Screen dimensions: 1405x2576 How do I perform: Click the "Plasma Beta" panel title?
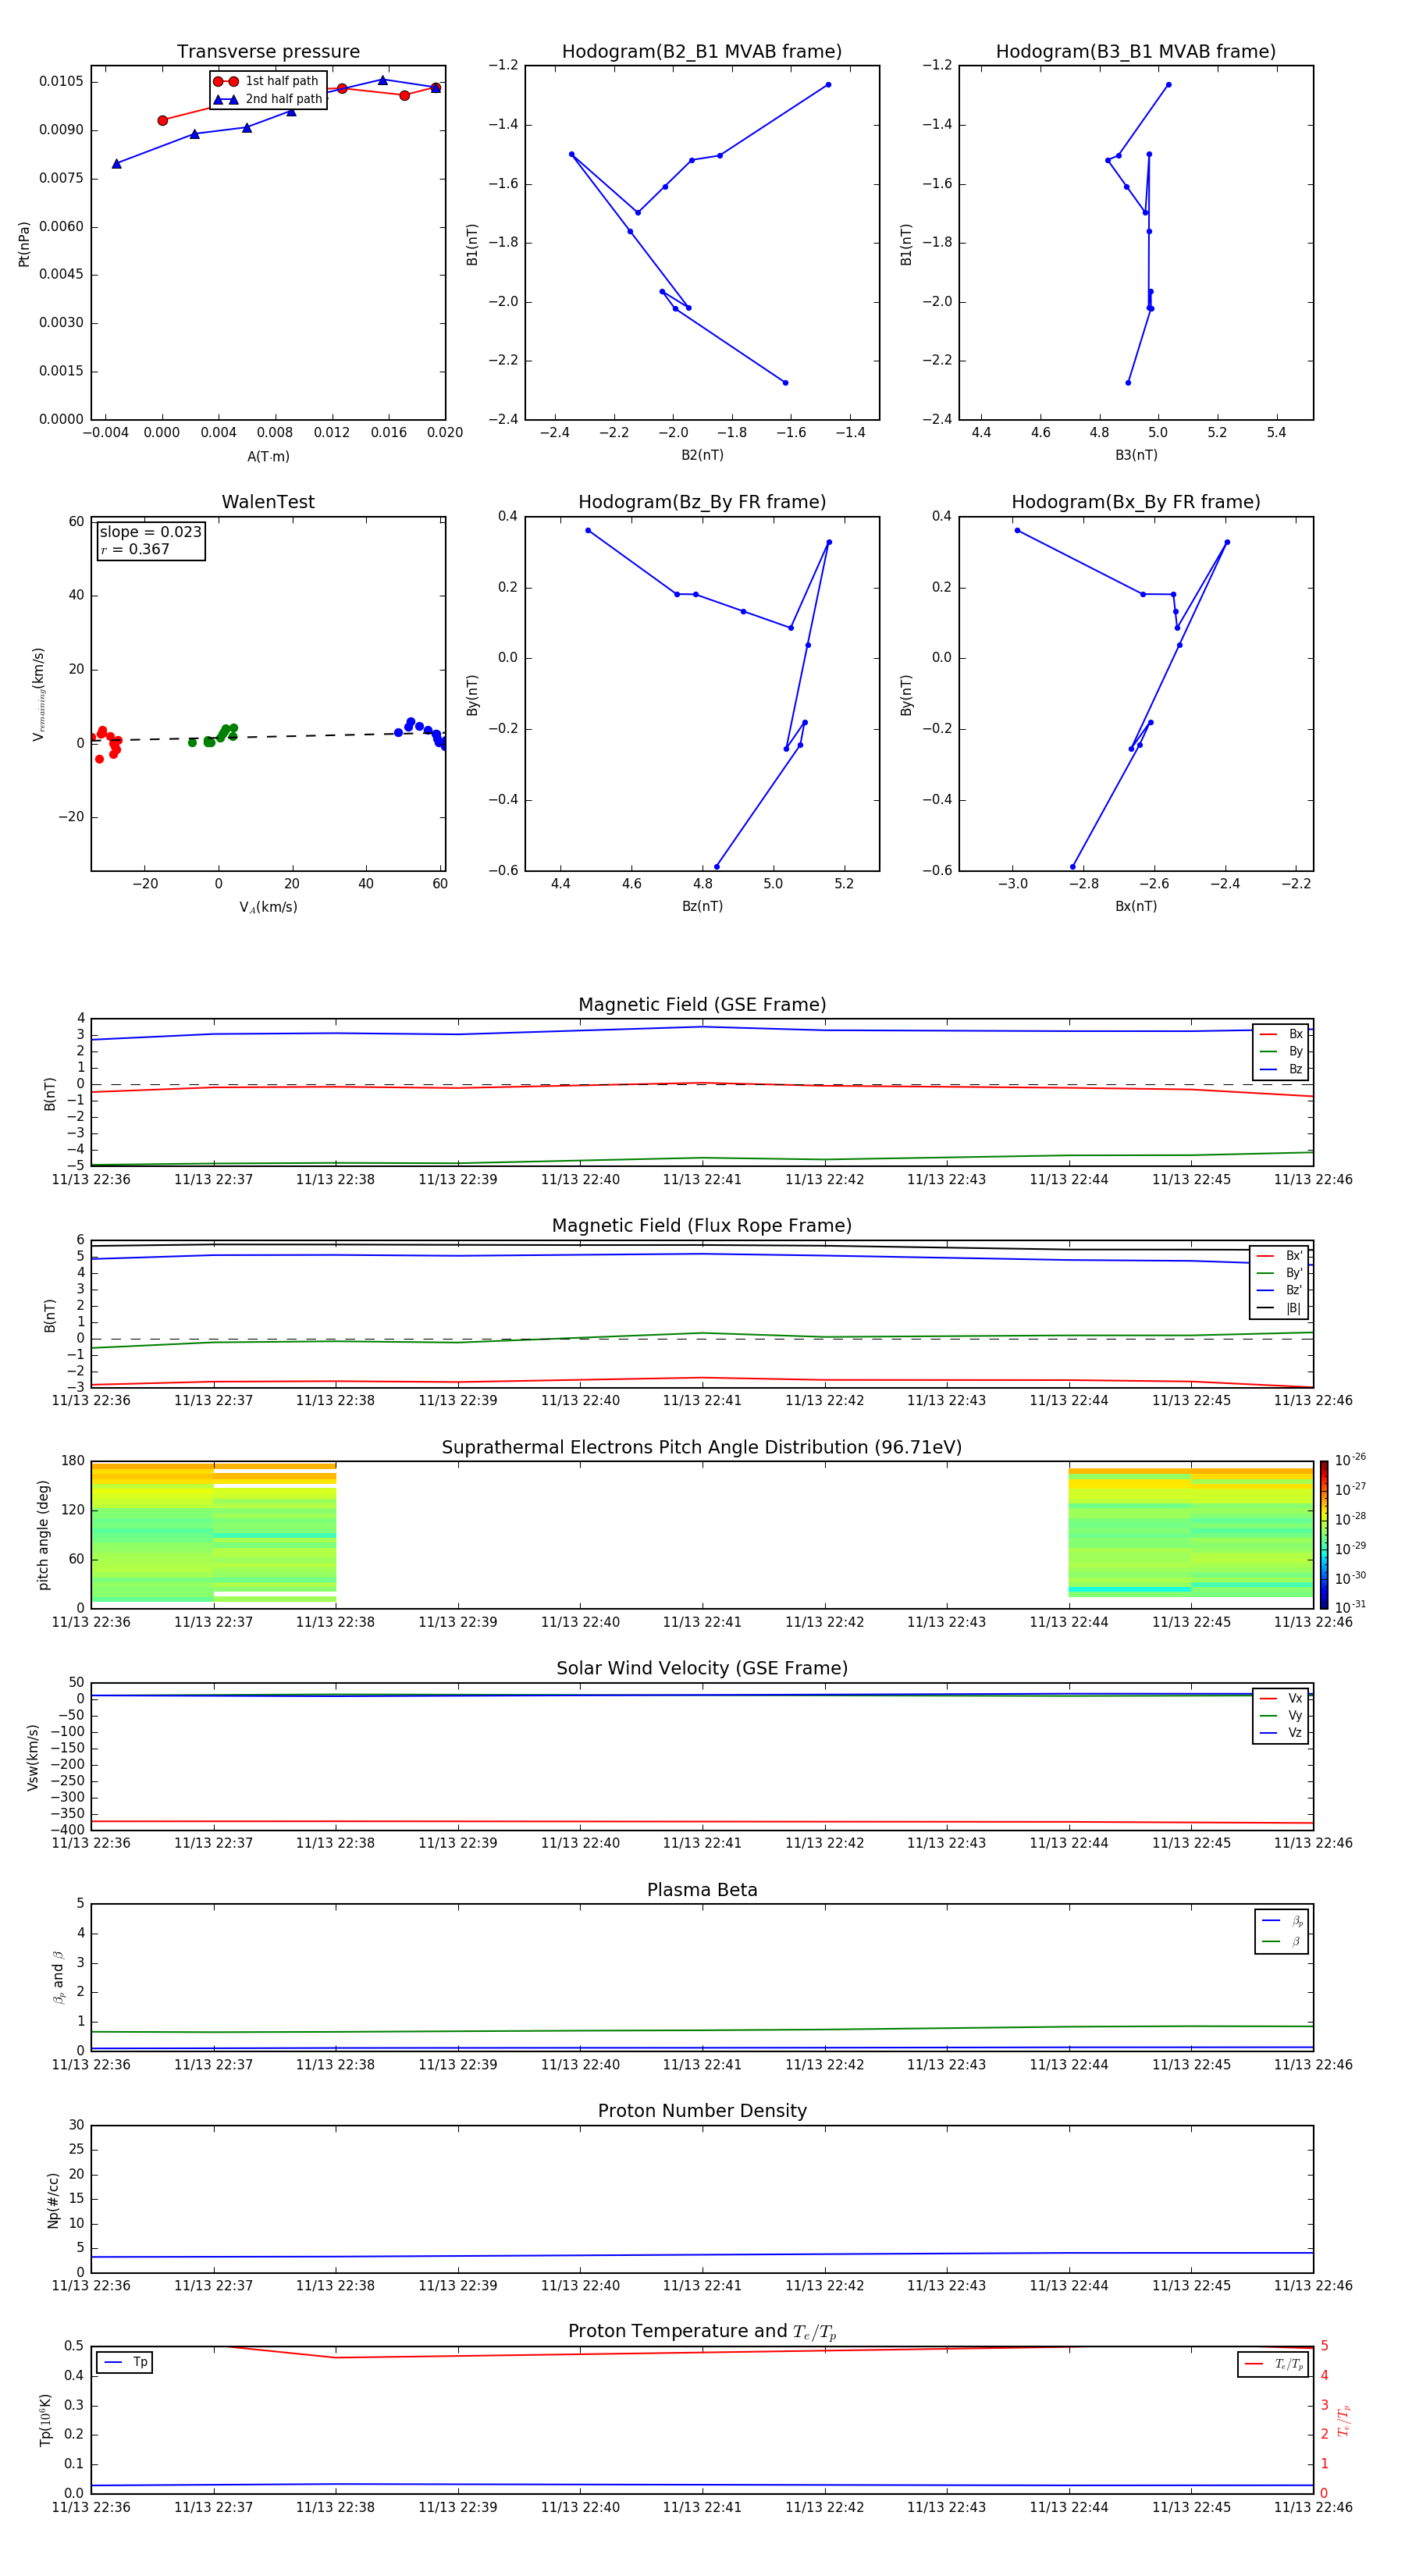tap(702, 1891)
